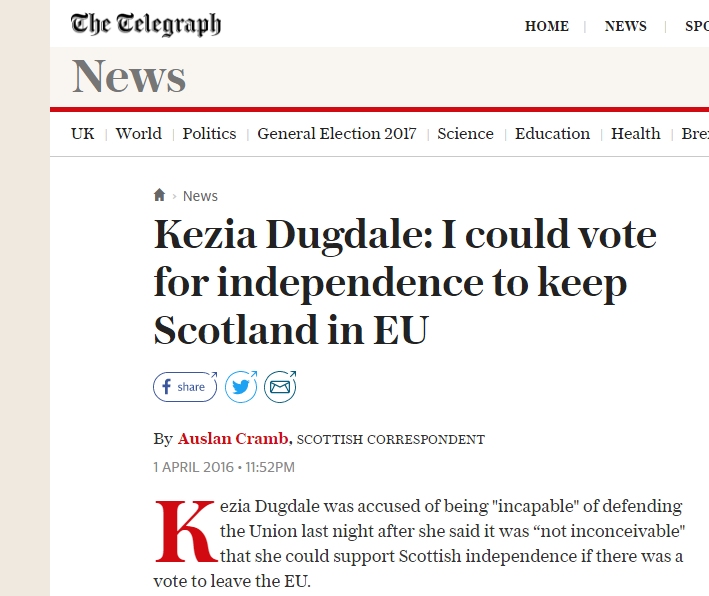Screen dimensions: 709x596
Task: Open the Education section tab
Action: point(553,134)
